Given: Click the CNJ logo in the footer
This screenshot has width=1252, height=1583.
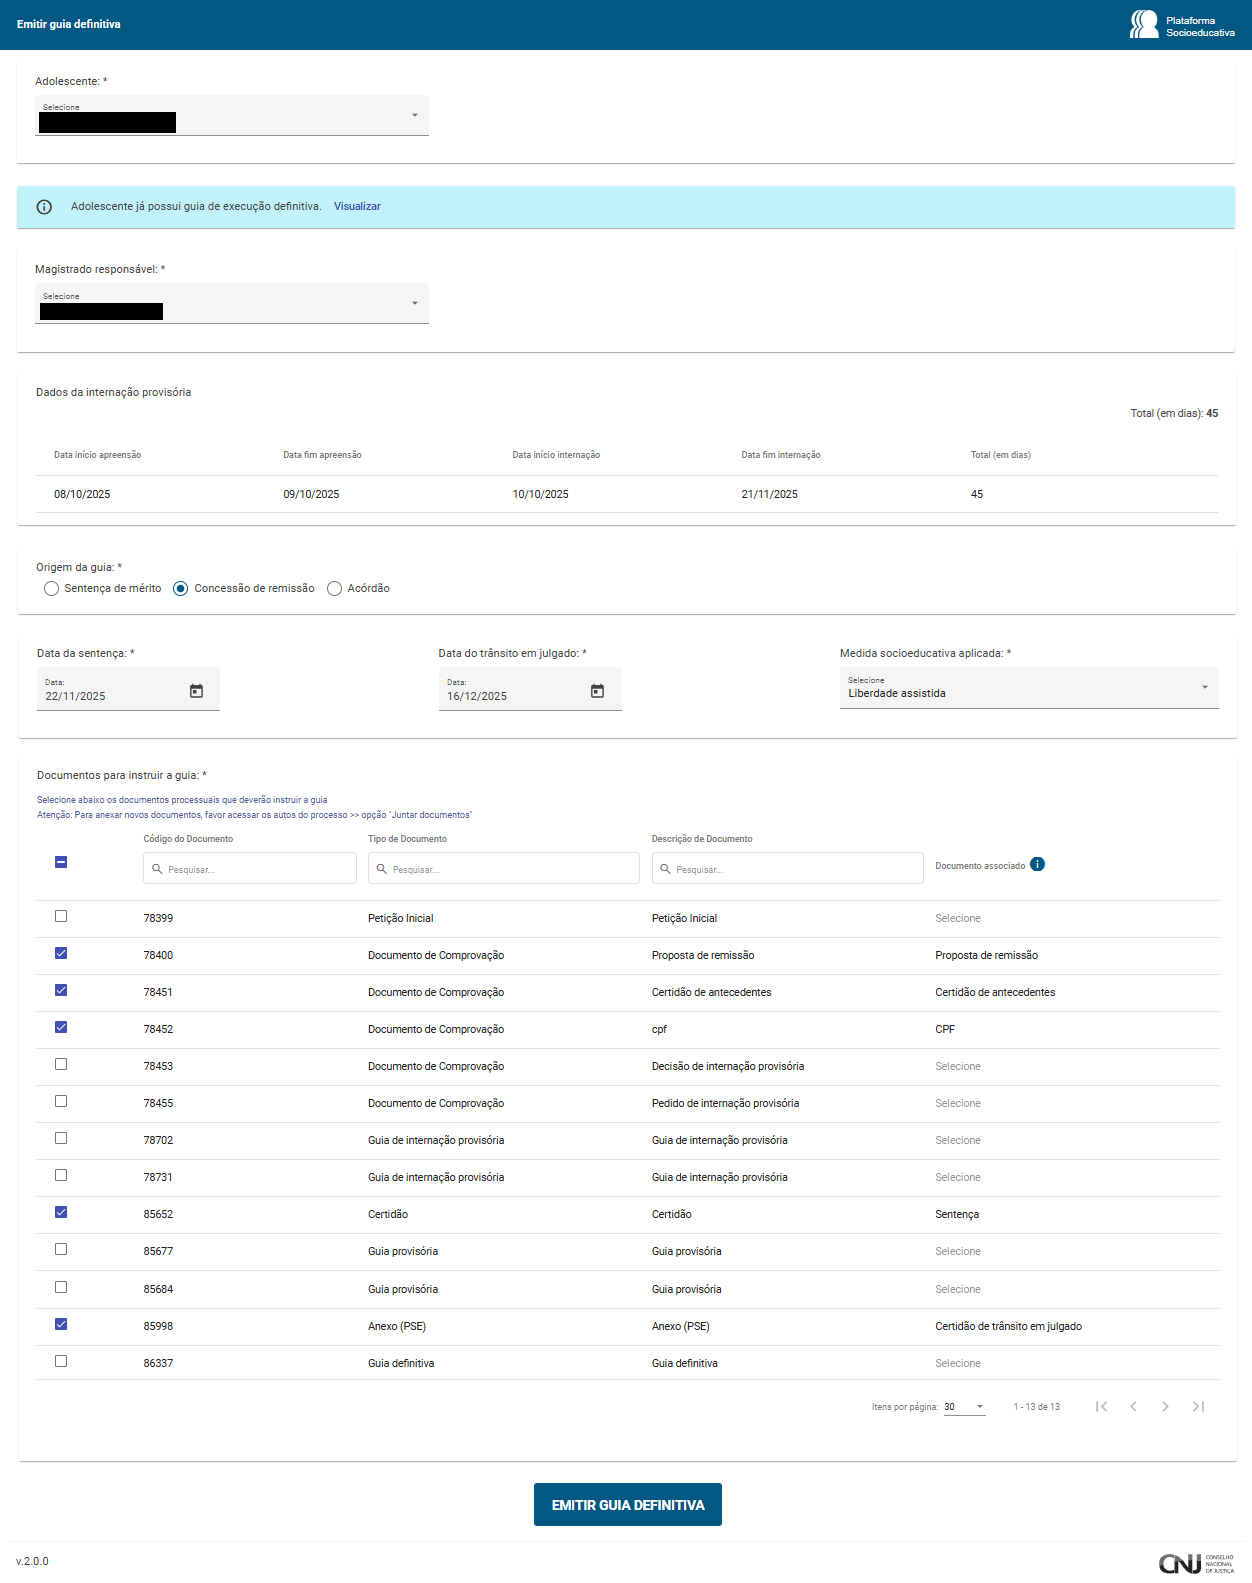Looking at the screenshot, I should pos(1196,1564).
